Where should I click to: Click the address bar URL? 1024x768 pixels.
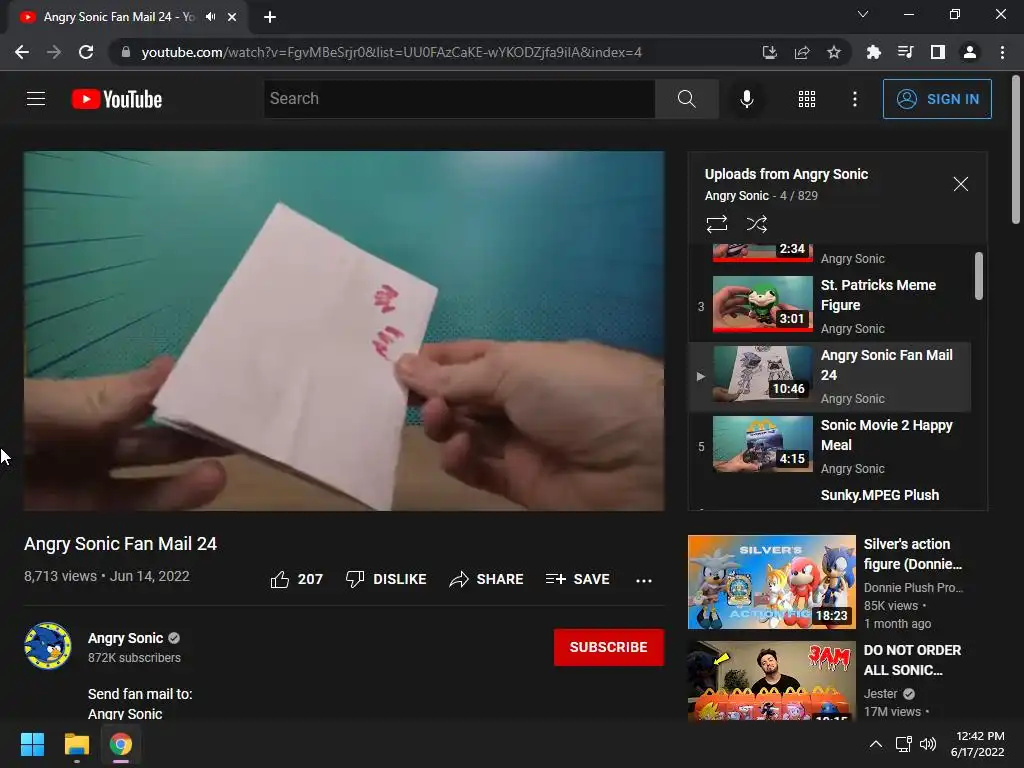tap(391, 52)
